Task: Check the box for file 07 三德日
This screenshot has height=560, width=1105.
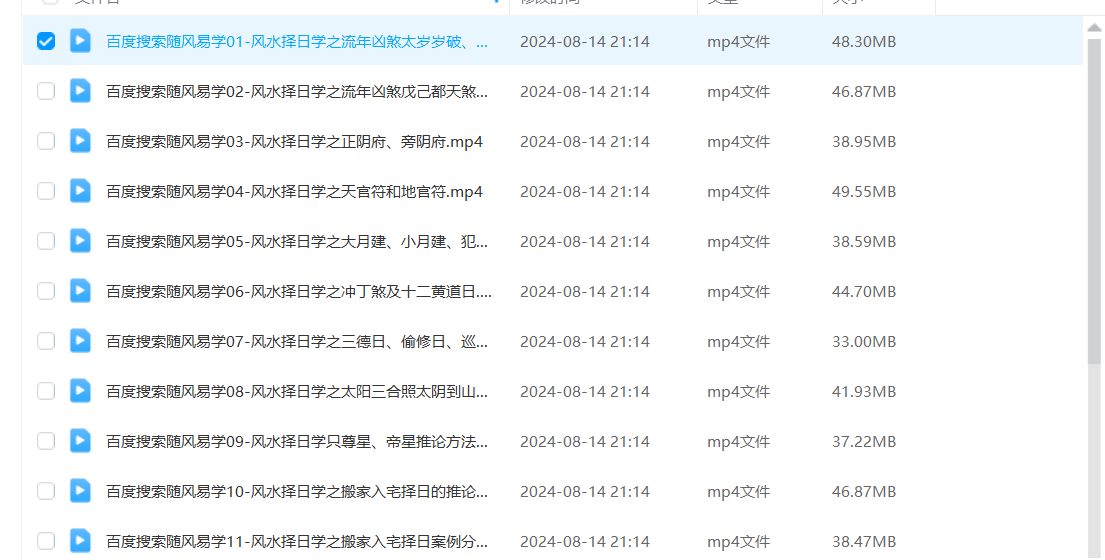Action: click(46, 341)
